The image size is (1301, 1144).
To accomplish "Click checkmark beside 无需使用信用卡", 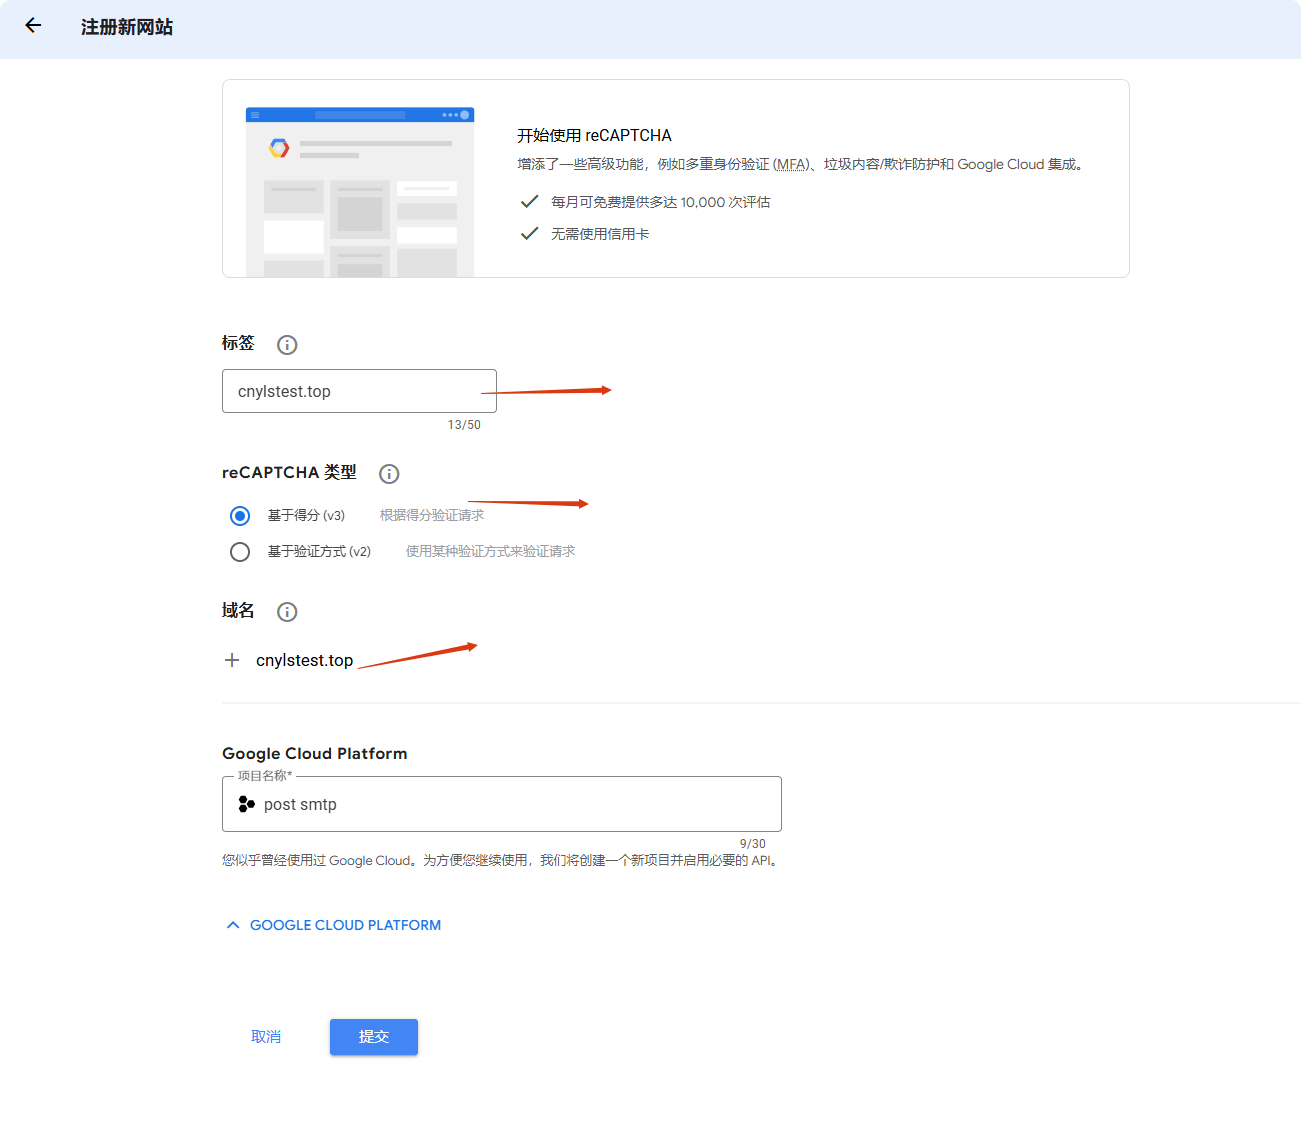I will pyautogui.click(x=530, y=234).
